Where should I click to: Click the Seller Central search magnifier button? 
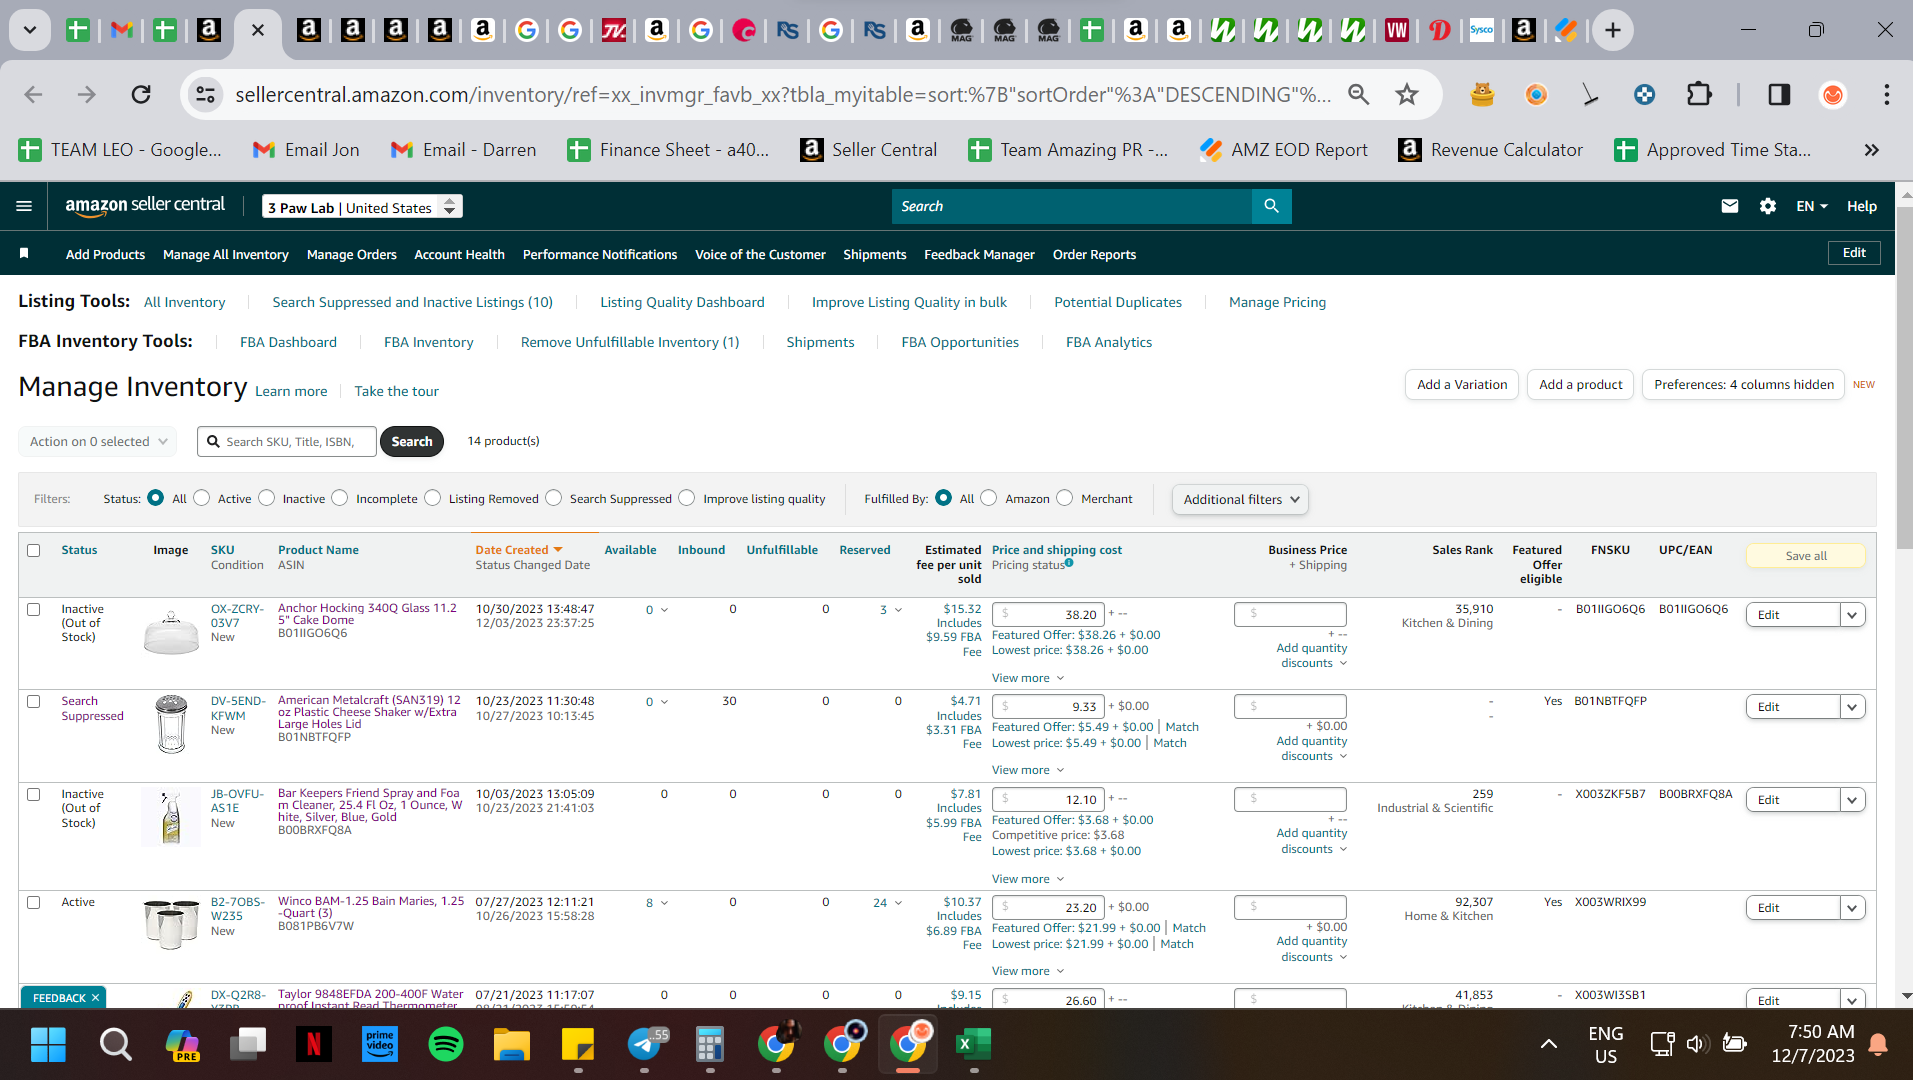tap(1271, 206)
